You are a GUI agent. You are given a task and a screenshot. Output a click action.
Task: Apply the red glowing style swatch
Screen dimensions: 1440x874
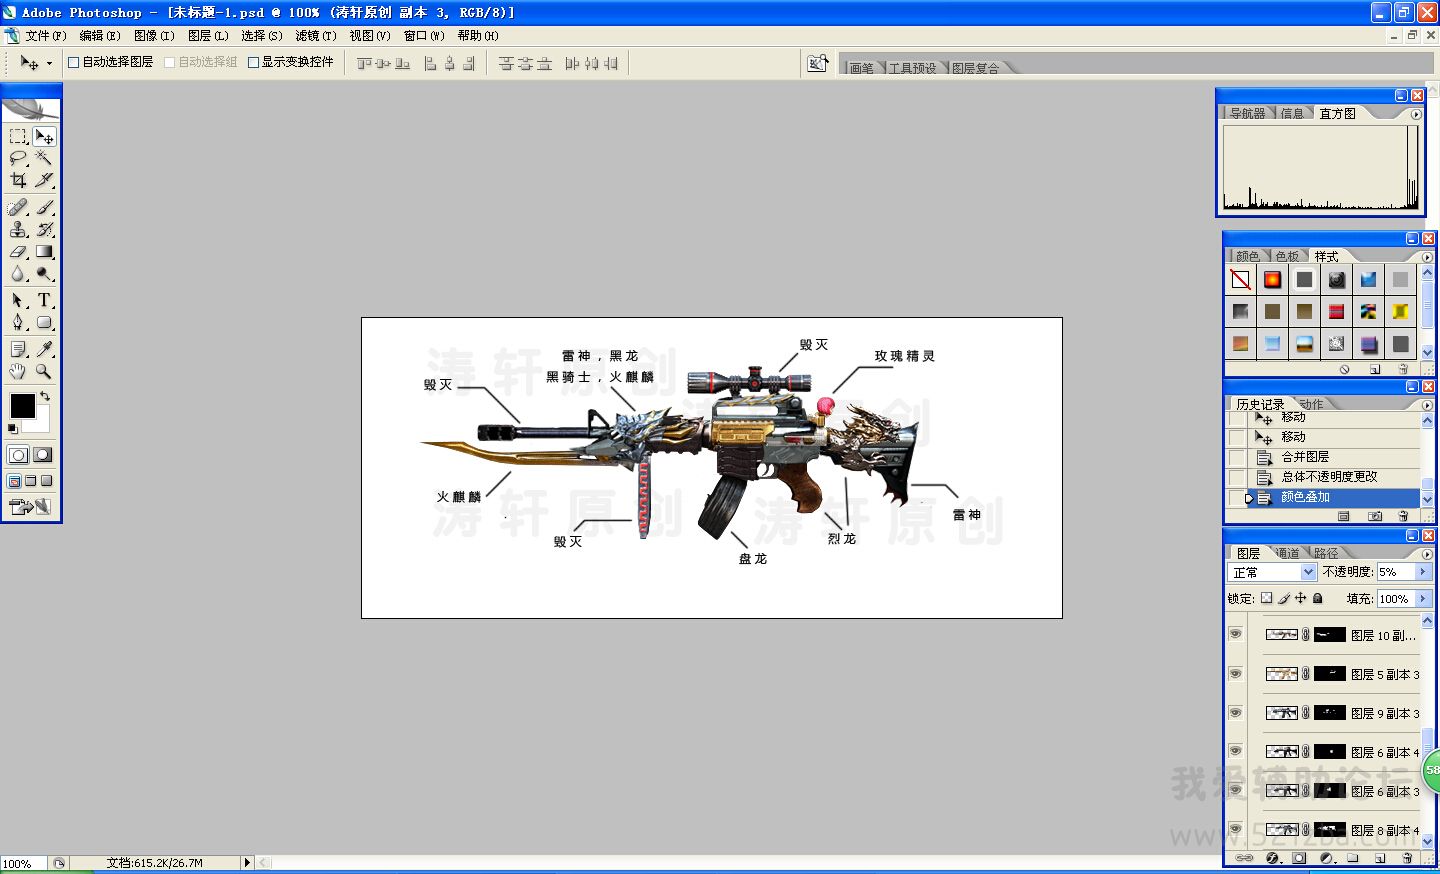(1272, 280)
